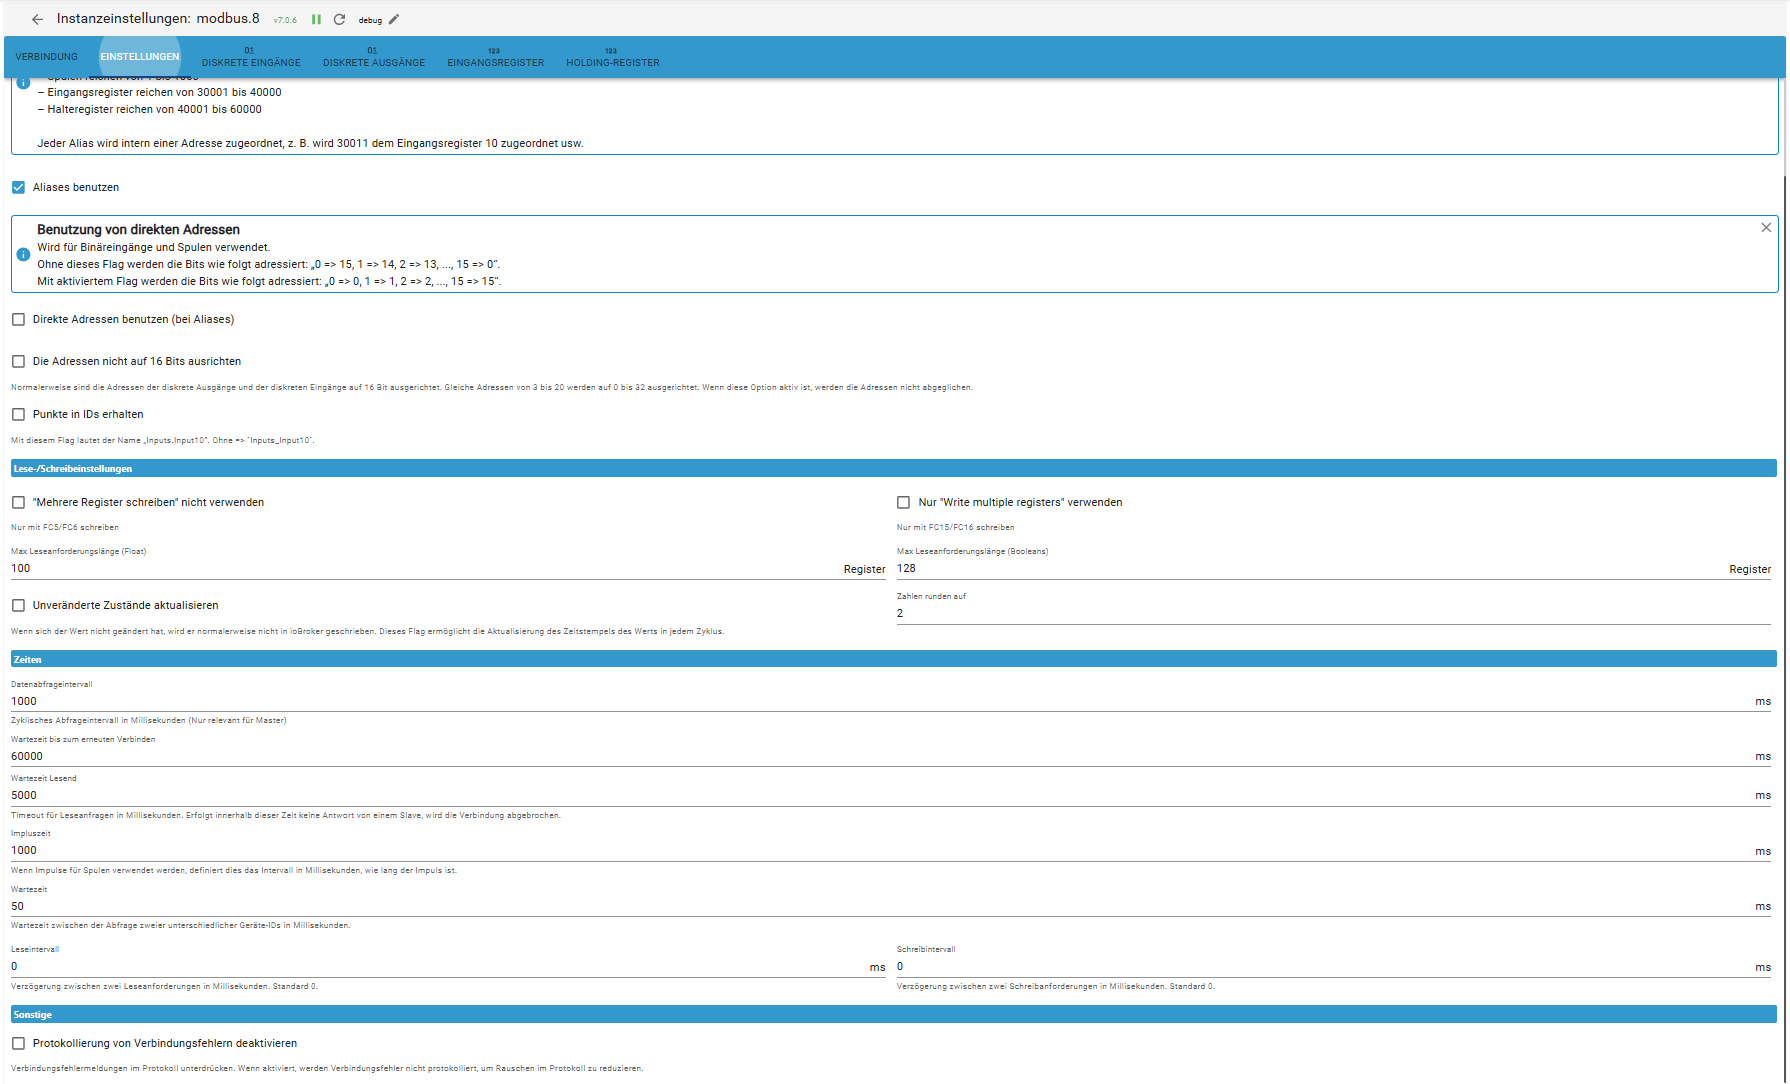Open the Holding-Register tab
This screenshot has width=1790, height=1084.
(x=613, y=57)
